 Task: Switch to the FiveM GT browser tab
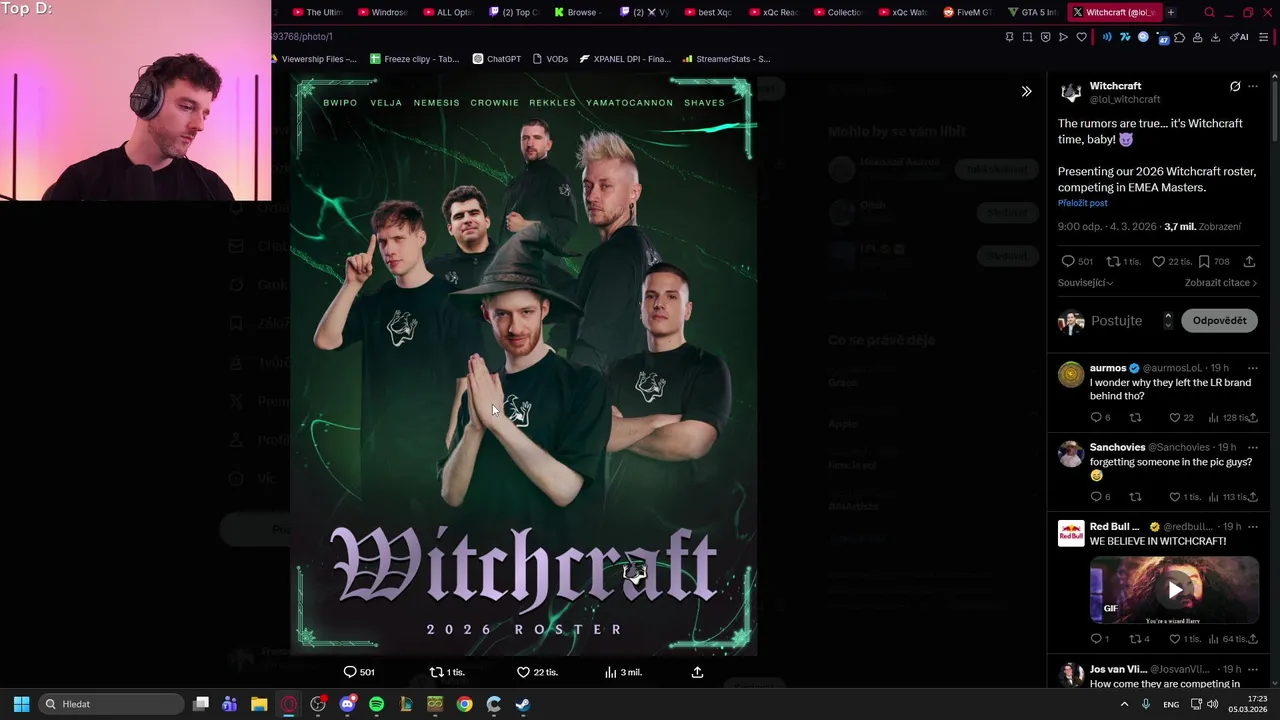967,12
